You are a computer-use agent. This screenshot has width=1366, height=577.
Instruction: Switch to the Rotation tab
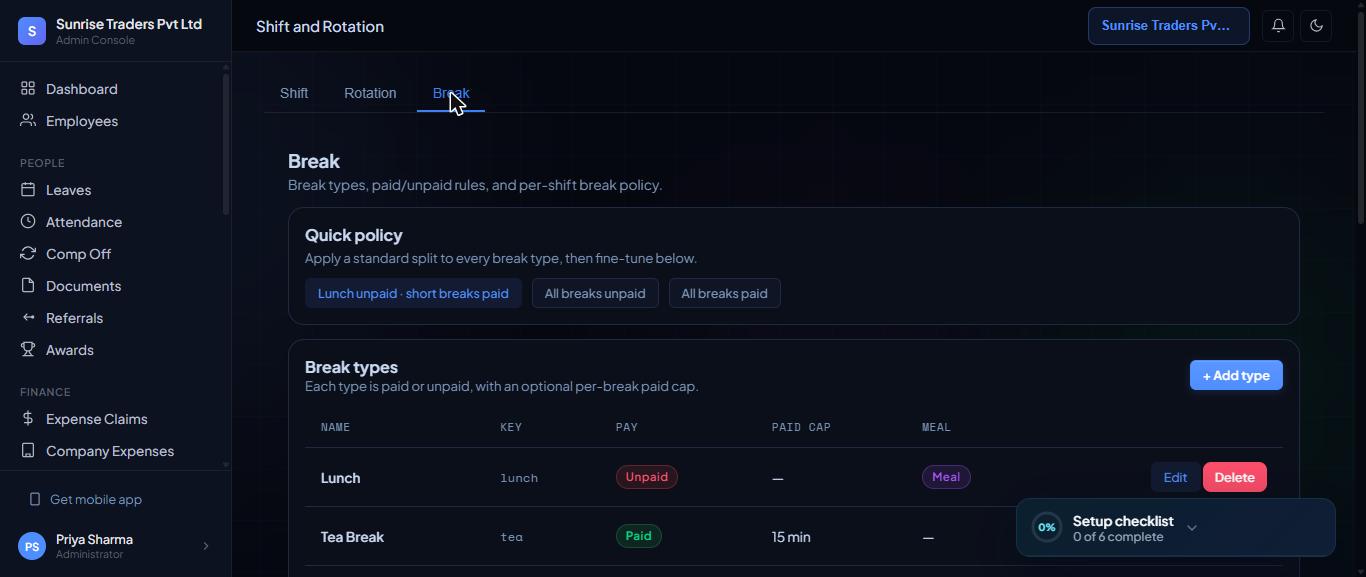pos(370,93)
